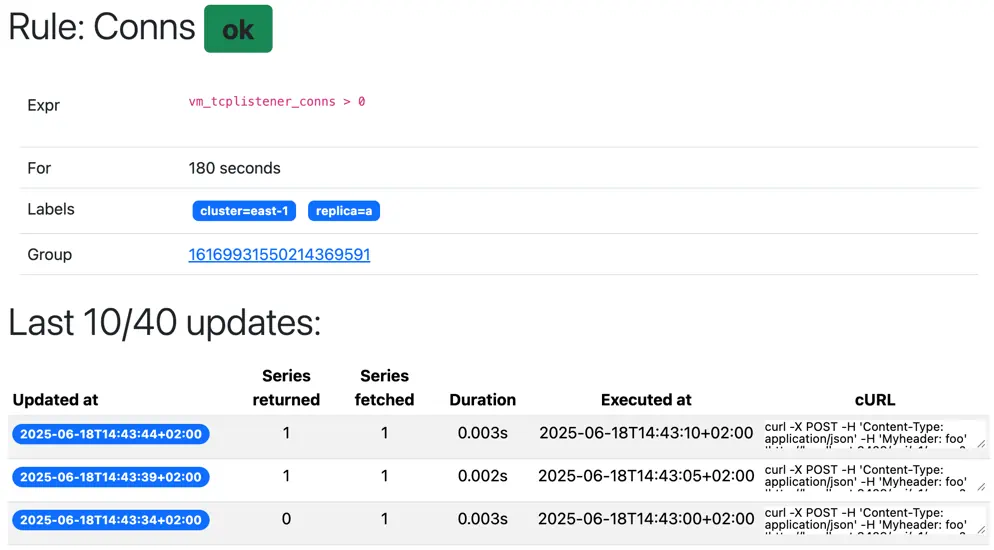The width and height of the screenshot is (994, 550).
Task: Click the Duration column header
Action: pyautogui.click(x=482, y=400)
